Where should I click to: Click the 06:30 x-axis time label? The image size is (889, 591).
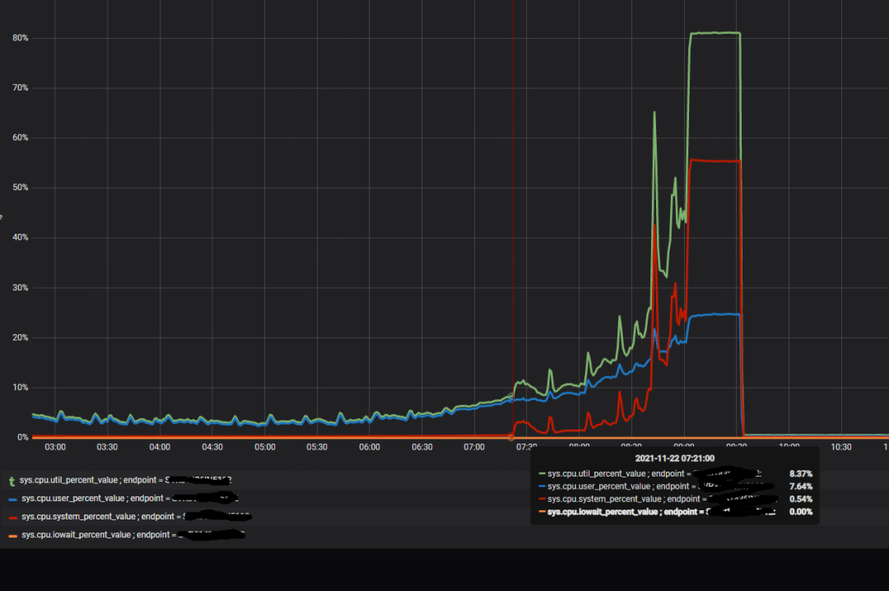[422, 447]
